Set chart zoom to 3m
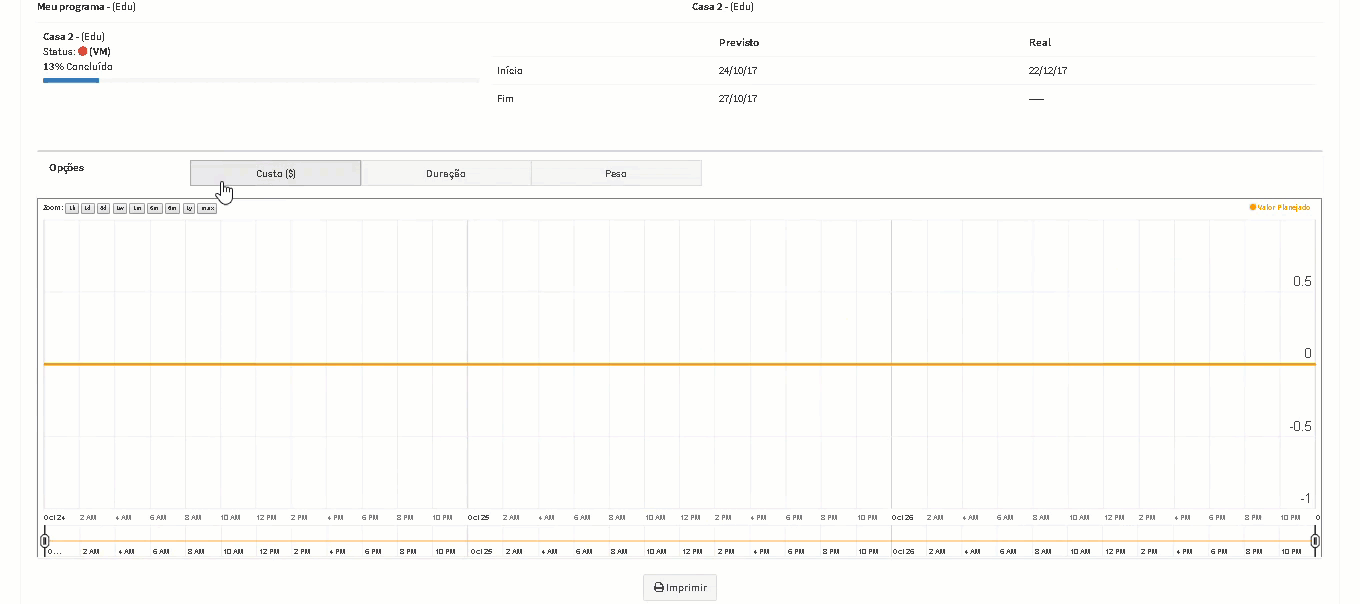 pos(154,208)
